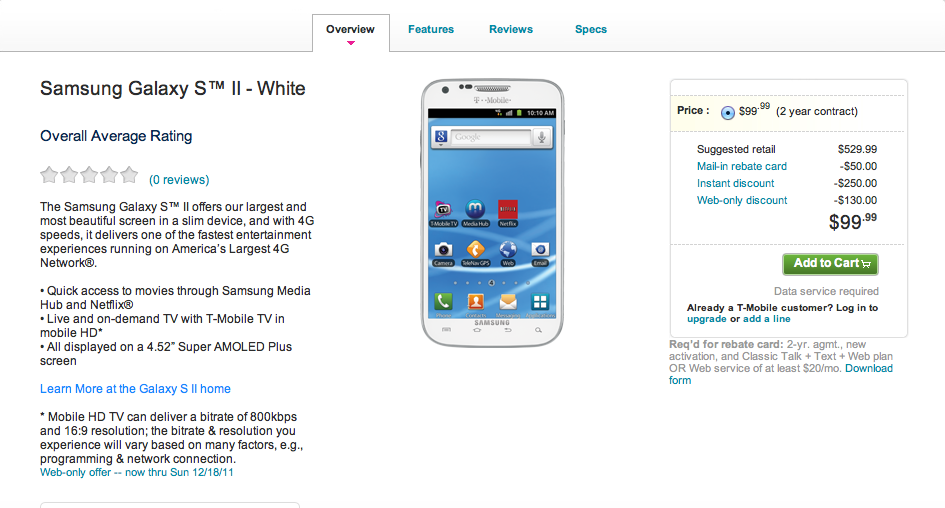Click the Web-only offer thru 12/18/11 link
The height and width of the screenshot is (508, 945).
click(136, 472)
